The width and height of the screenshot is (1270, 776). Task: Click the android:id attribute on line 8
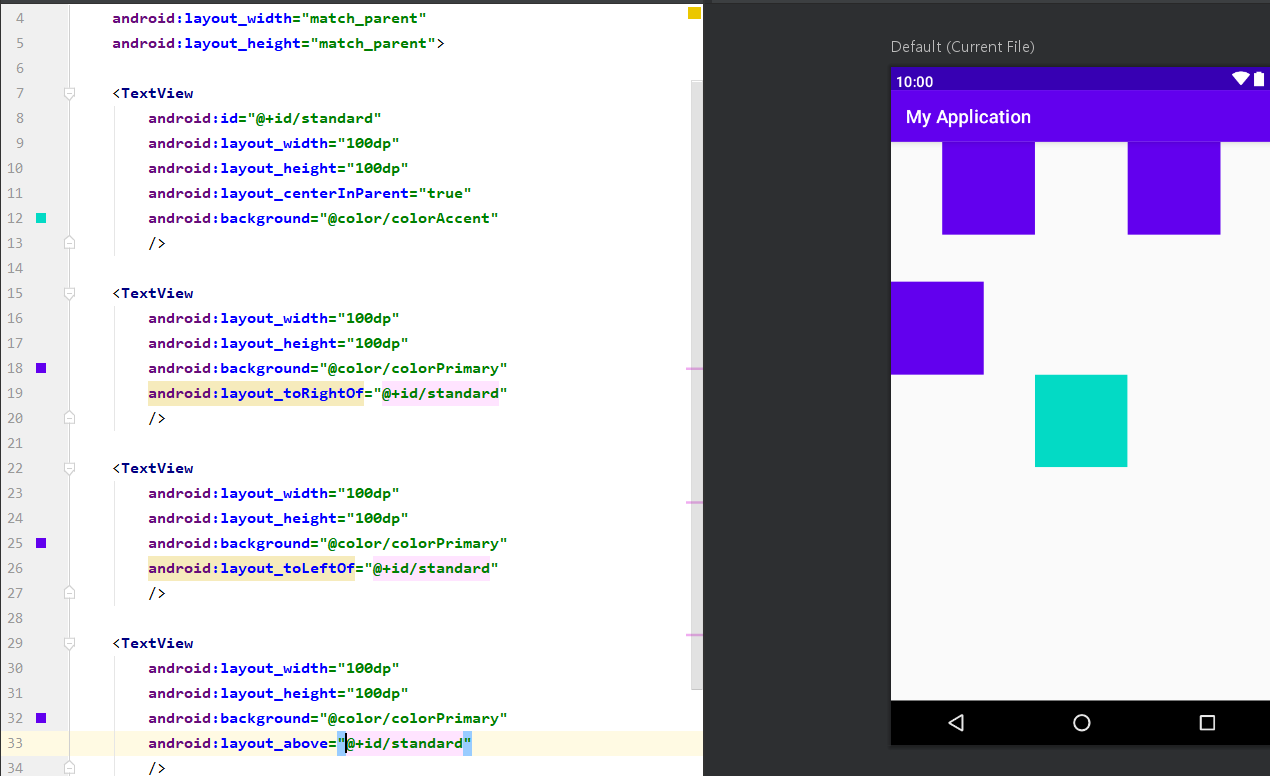tap(198, 118)
